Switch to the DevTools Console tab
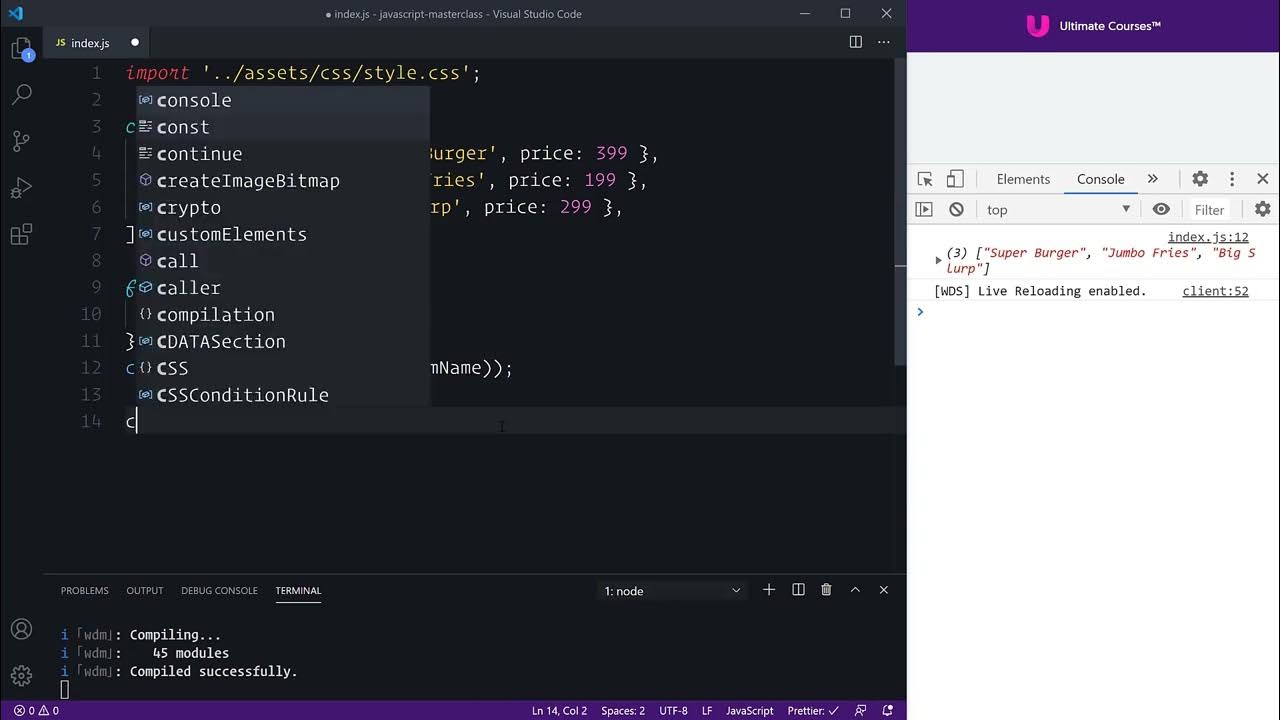 point(1100,179)
